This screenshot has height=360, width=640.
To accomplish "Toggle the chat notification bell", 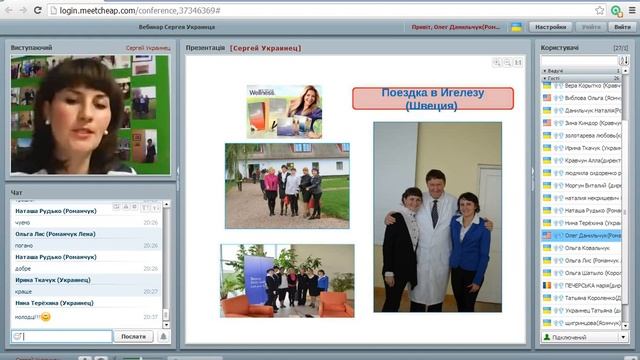I will tap(163, 336).
